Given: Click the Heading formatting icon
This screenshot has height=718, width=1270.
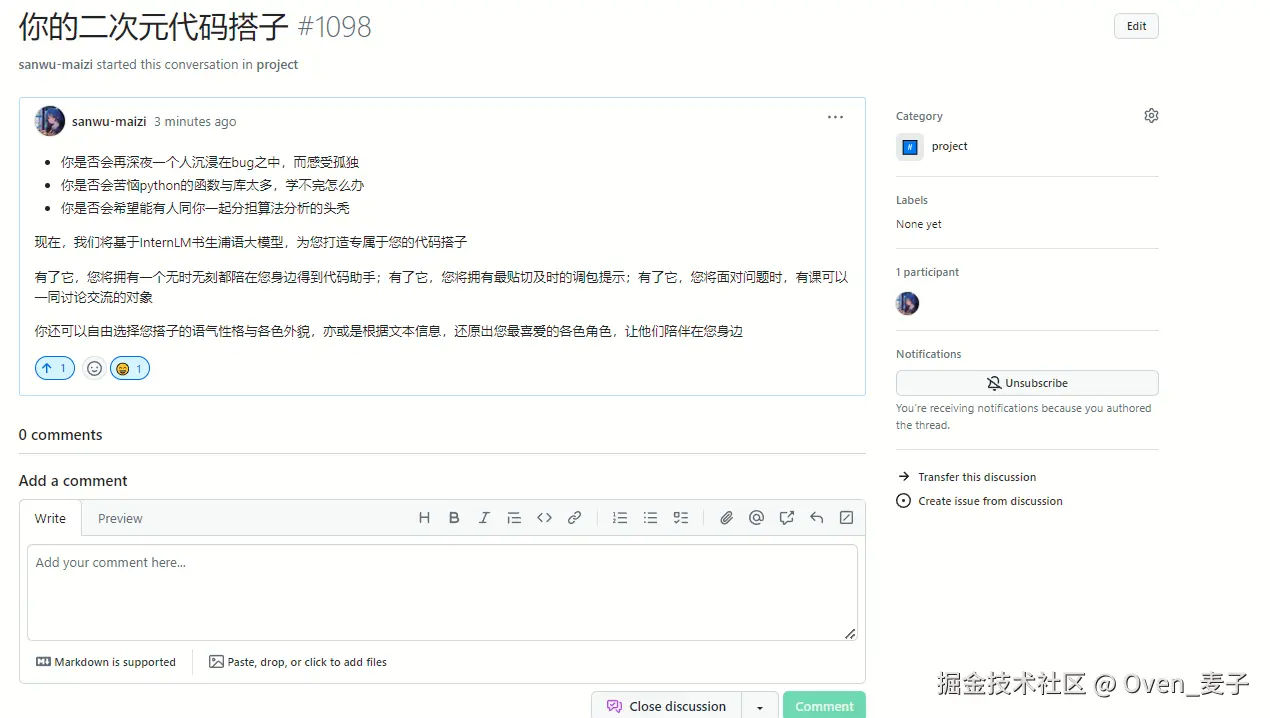Looking at the screenshot, I should pyautogui.click(x=424, y=518).
